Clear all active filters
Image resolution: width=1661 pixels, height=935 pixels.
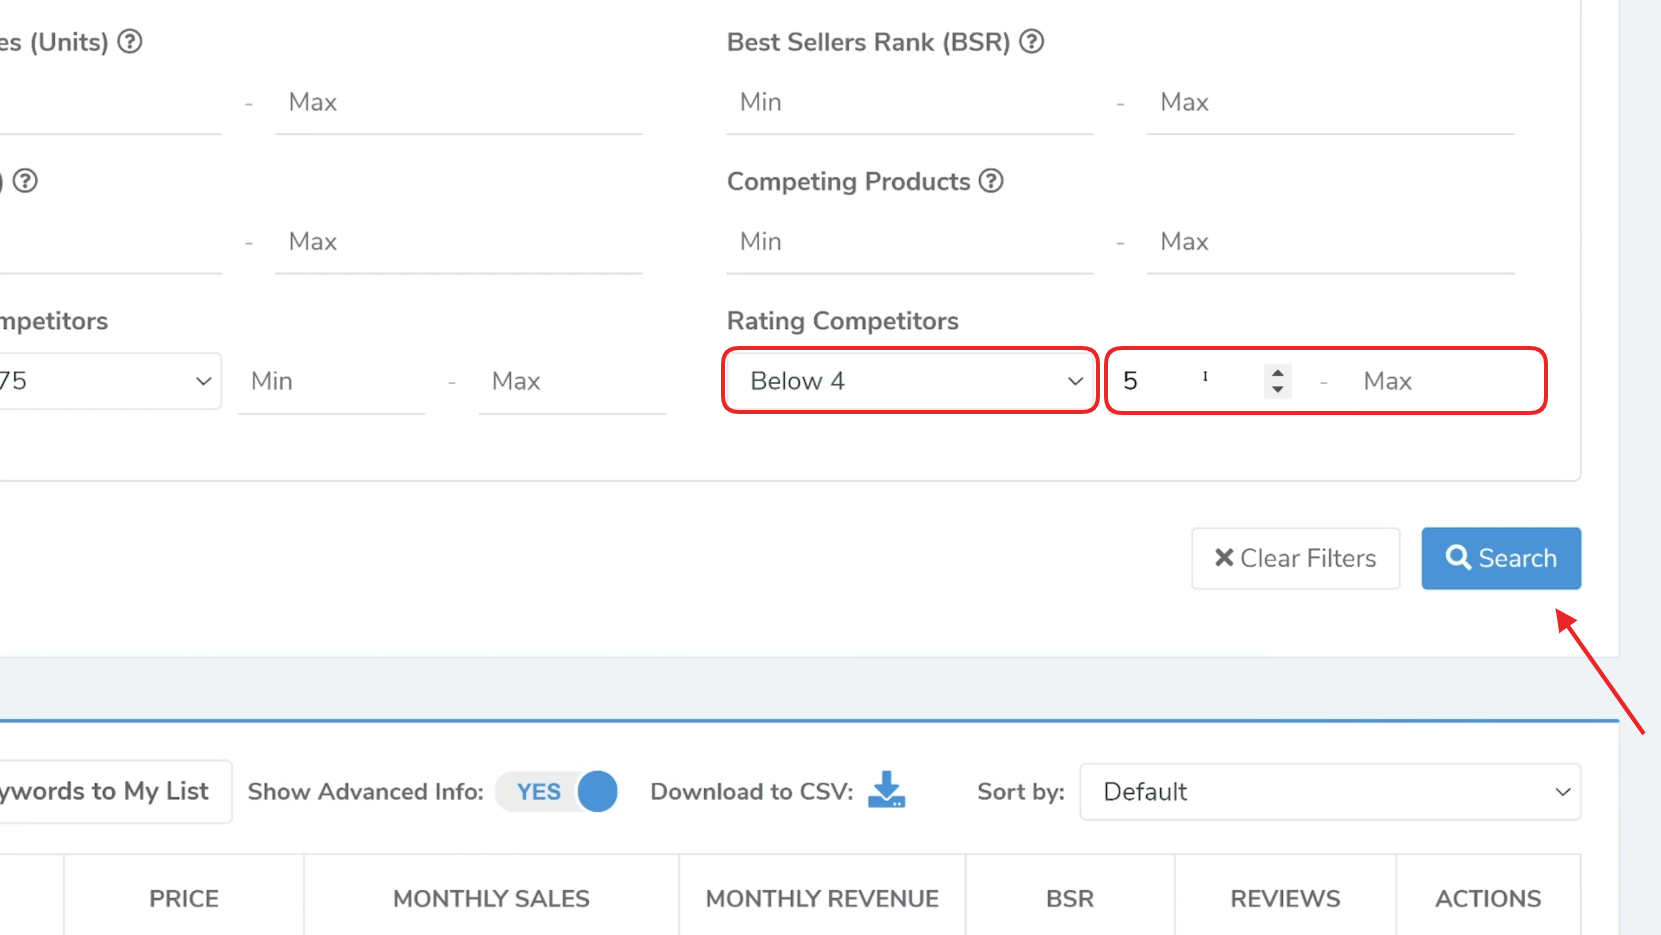pyautogui.click(x=1295, y=558)
